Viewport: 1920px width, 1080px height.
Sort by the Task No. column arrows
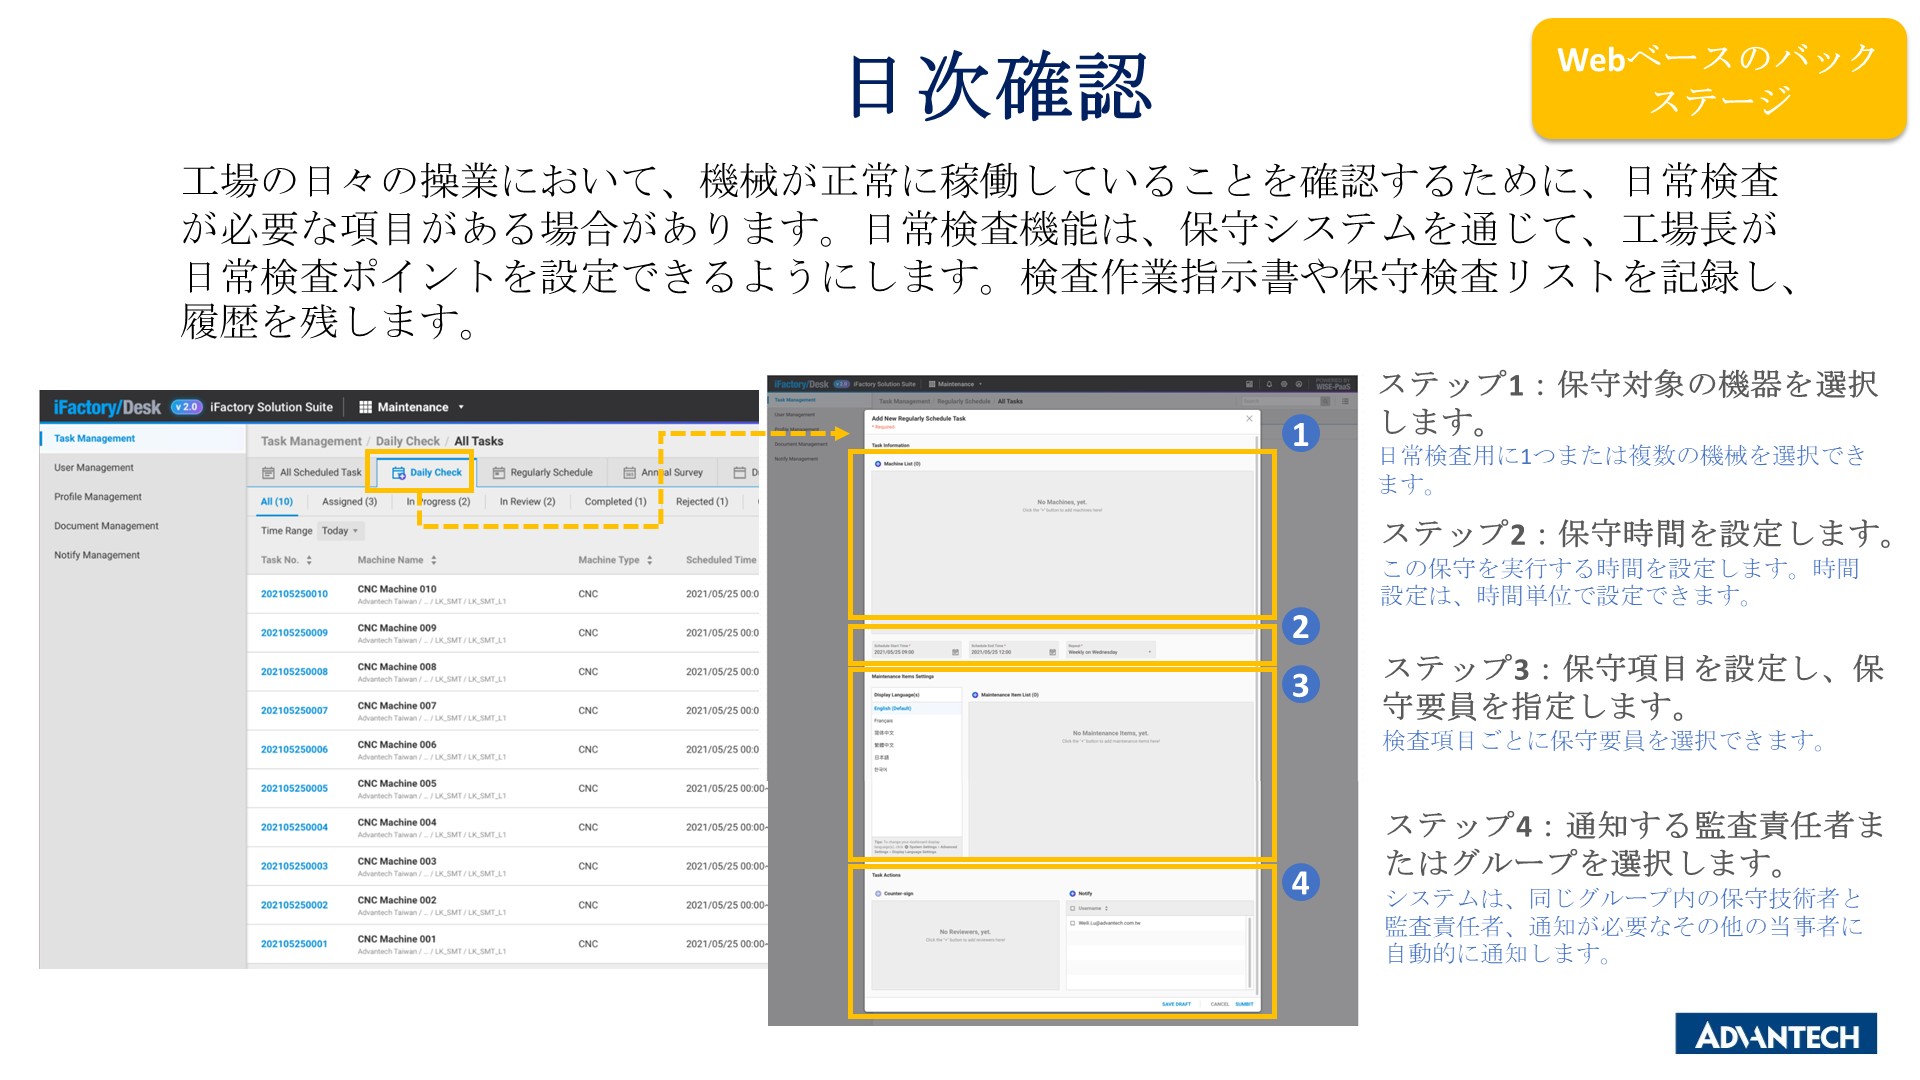point(309,560)
